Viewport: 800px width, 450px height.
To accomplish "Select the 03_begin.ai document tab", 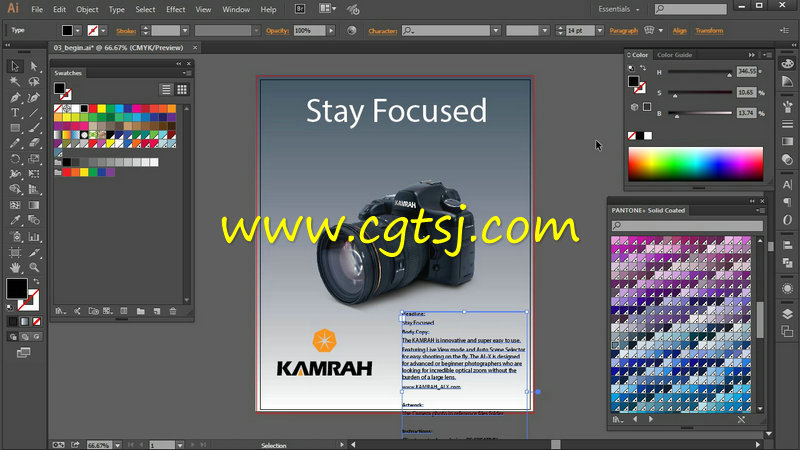I will point(118,47).
